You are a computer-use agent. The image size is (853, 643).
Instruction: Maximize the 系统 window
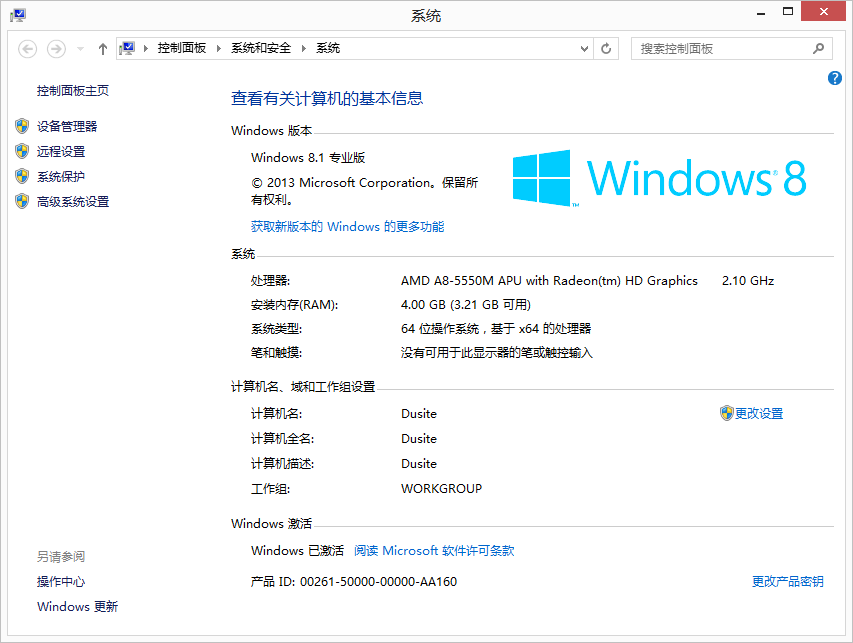(x=788, y=12)
